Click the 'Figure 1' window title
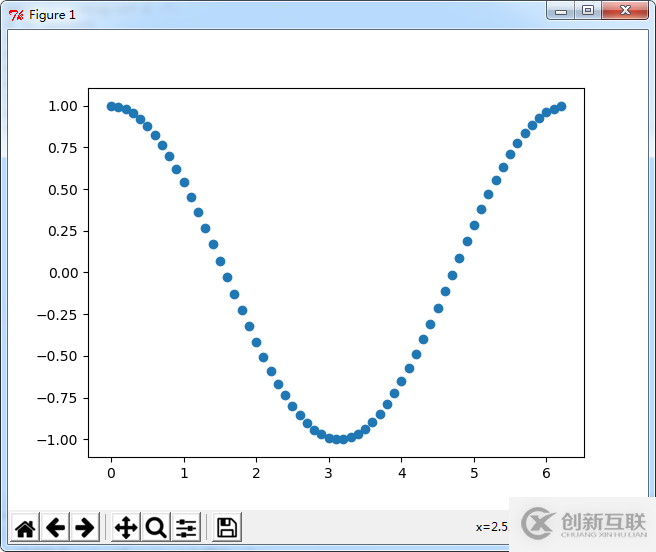This screenshot has width=656, height=552. coord(52,15)
